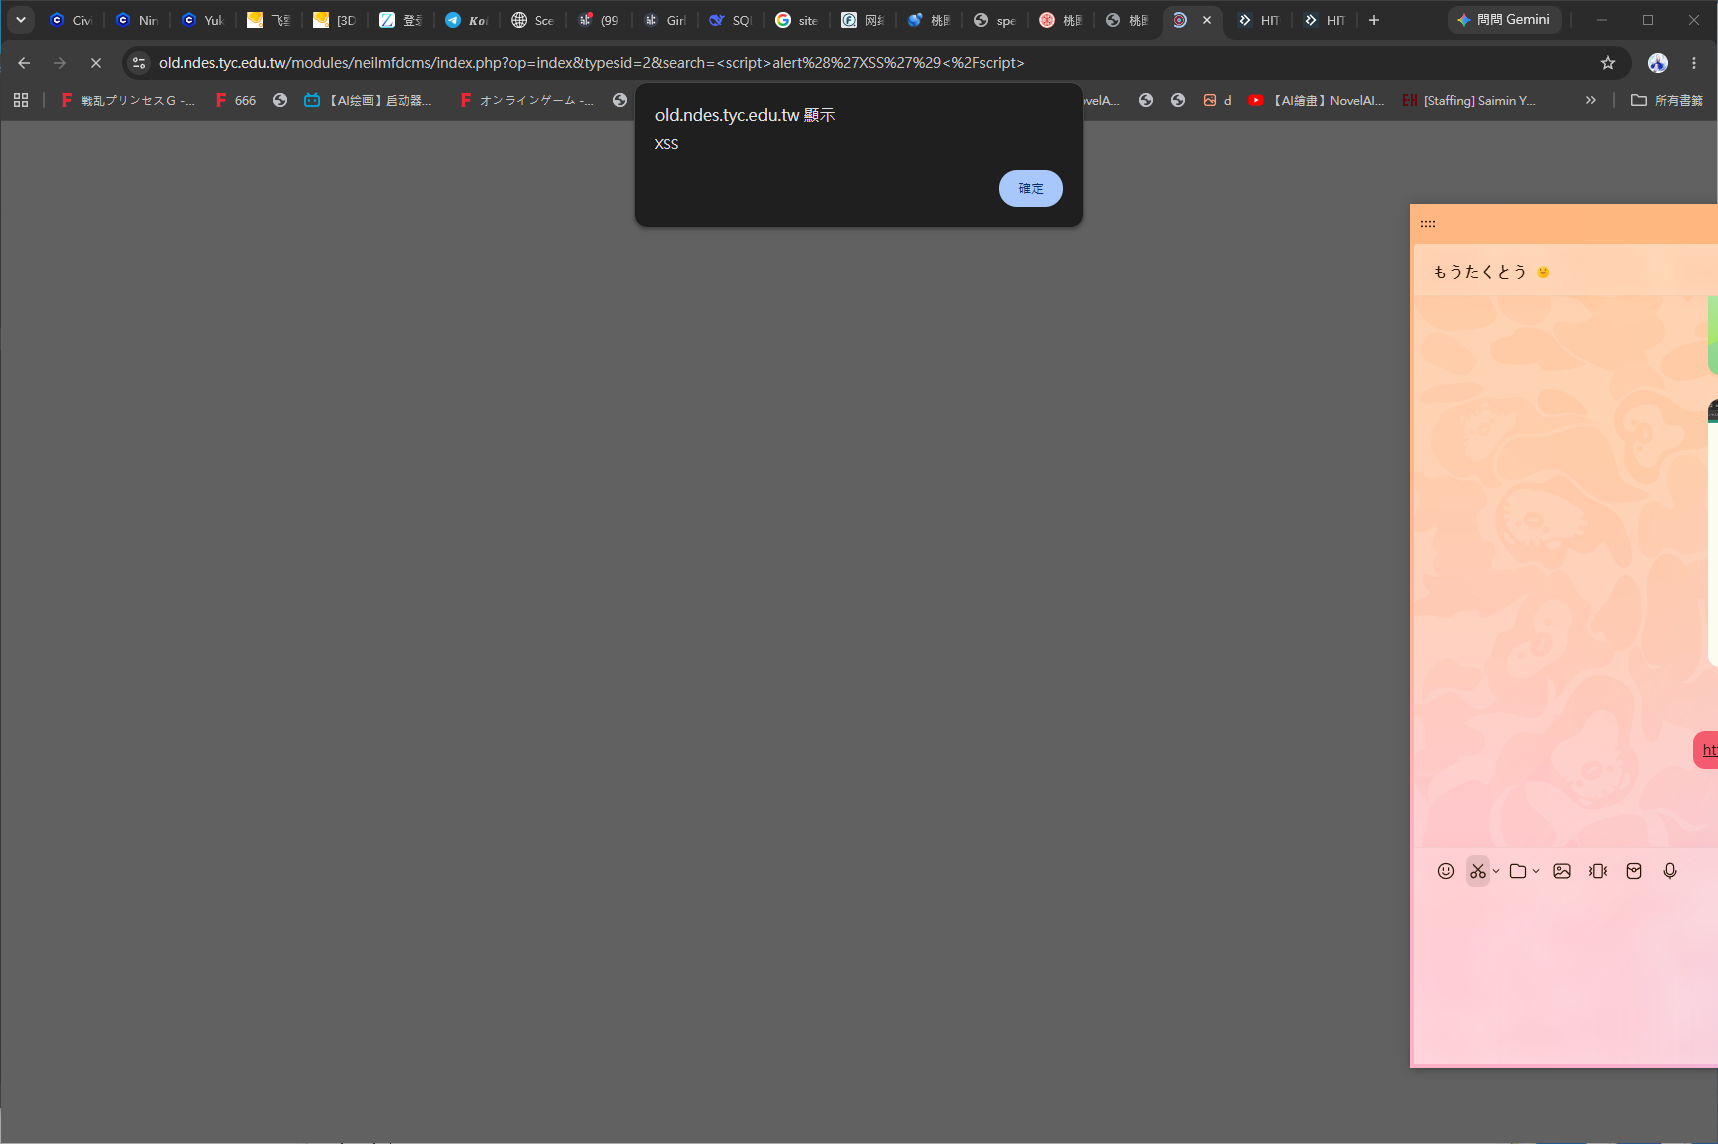This screenshot has height=1144, width=1718.
Task: Switch to the Yuk tab
Action: (x=203, y=20)
